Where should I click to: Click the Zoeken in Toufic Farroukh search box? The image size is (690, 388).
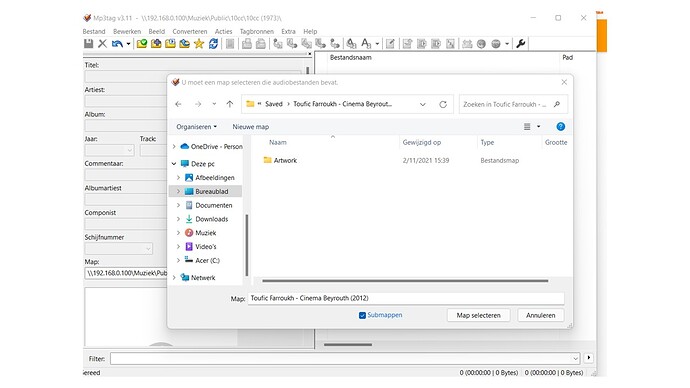click(x=513, y=104)
